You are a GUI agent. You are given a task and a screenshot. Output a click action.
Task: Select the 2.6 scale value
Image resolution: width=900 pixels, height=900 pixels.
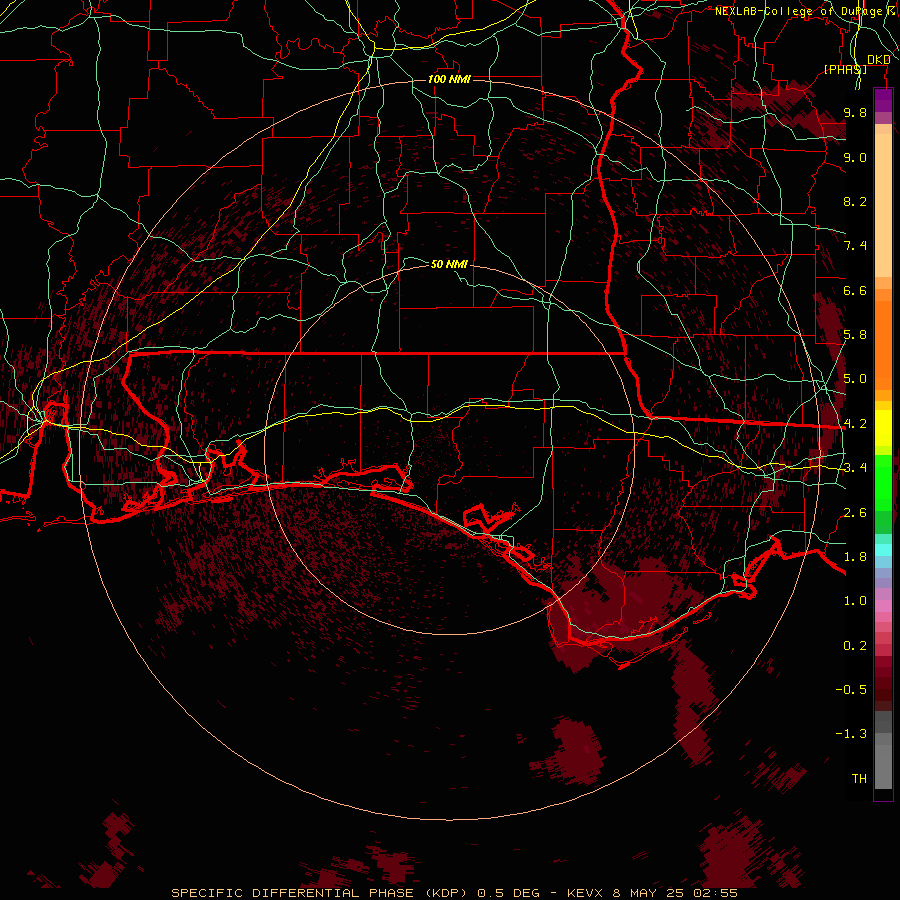855,513
